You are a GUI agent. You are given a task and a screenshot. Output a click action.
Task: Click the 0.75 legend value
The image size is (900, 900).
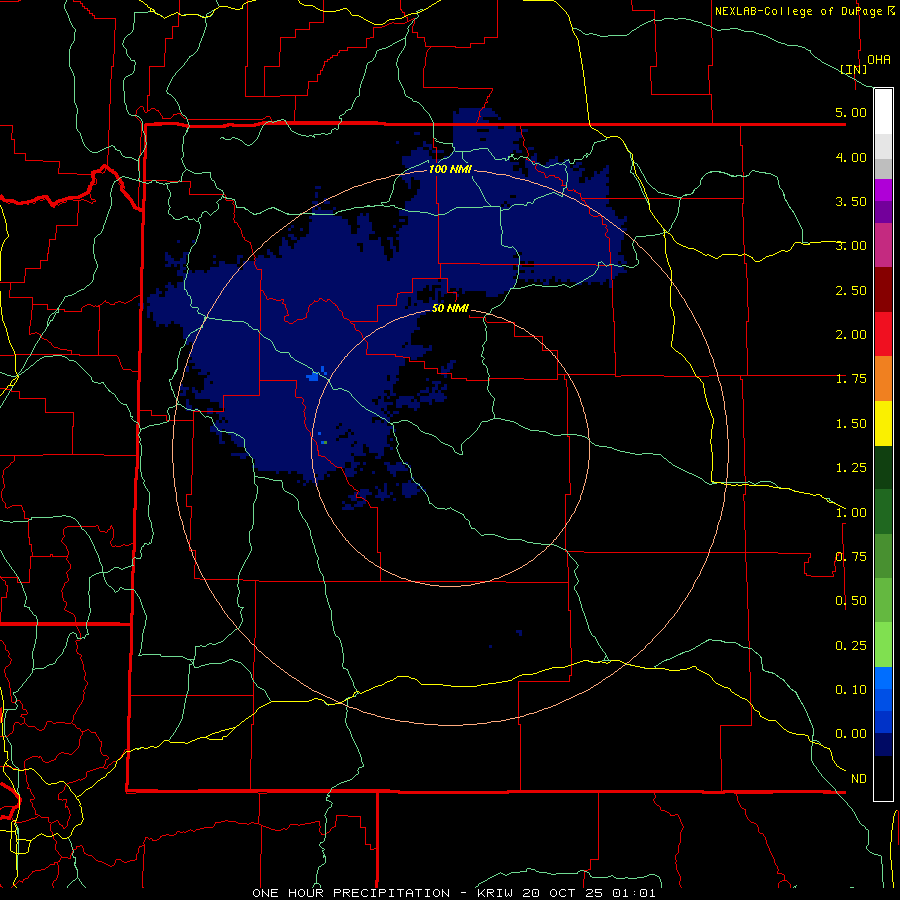pyautogui.click(x=851, y=557)
